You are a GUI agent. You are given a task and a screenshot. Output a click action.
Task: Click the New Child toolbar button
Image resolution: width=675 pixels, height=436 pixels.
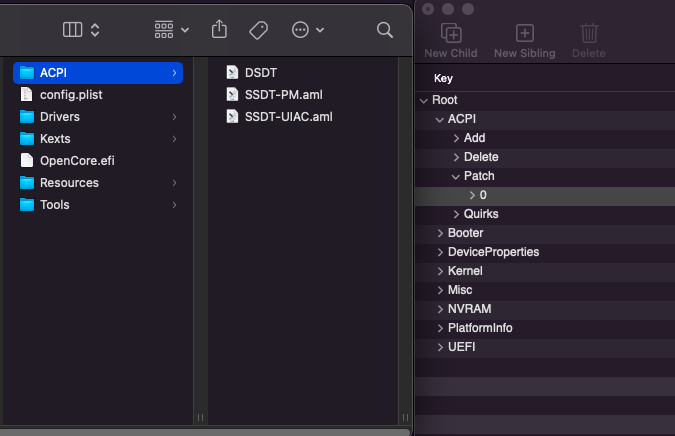coord(451,40)
